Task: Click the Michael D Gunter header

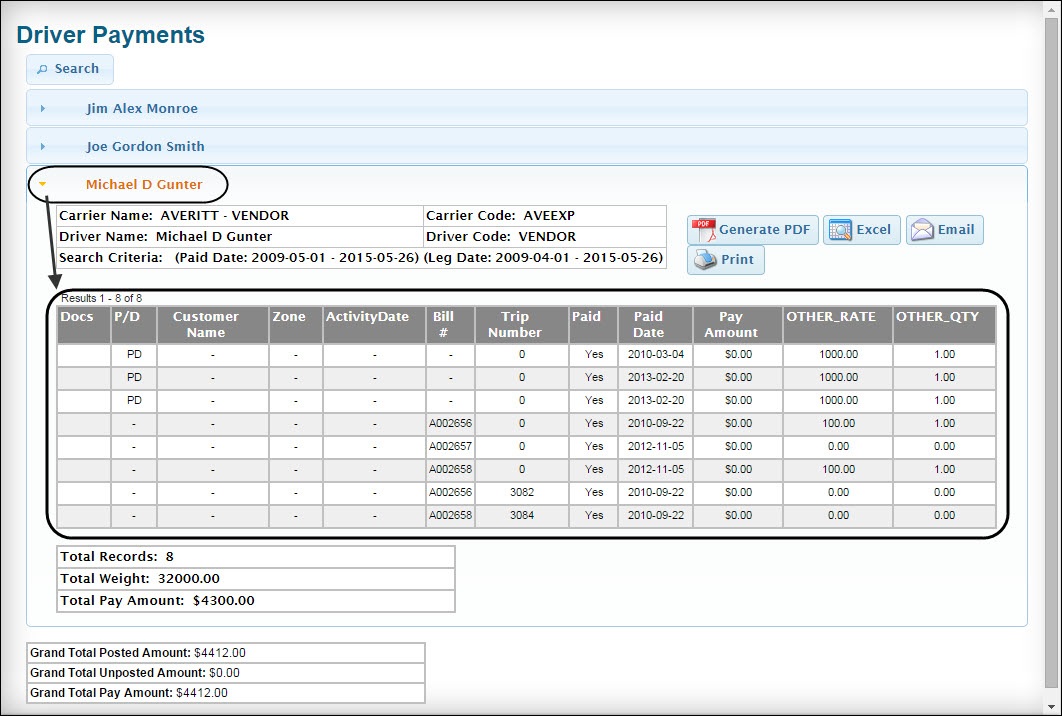Action: click(144, 184)
